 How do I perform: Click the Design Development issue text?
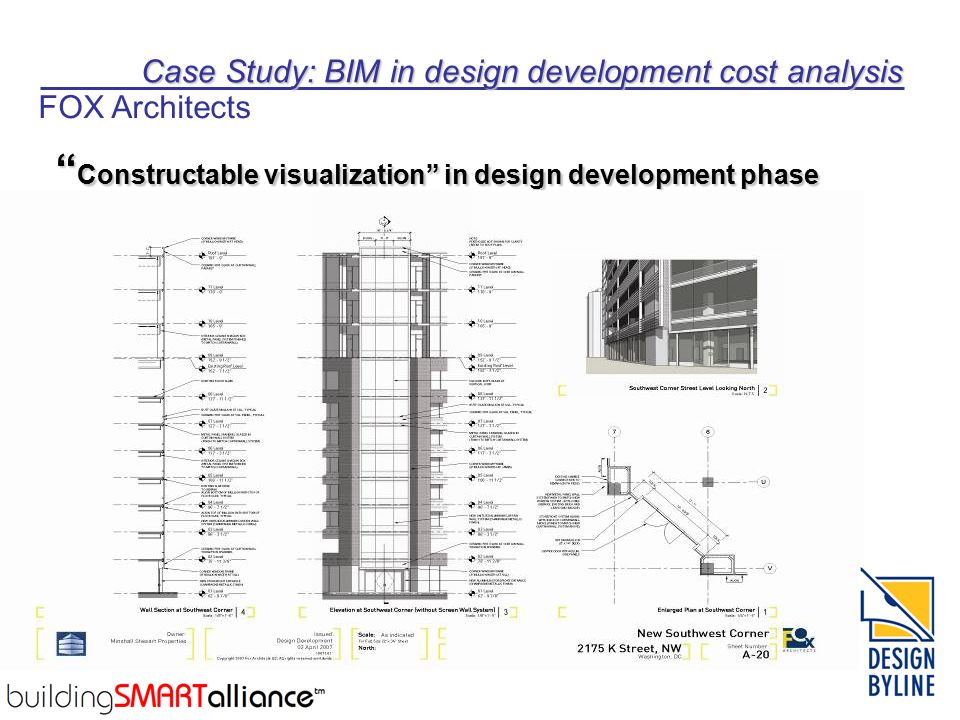click(x=304, y=640)
